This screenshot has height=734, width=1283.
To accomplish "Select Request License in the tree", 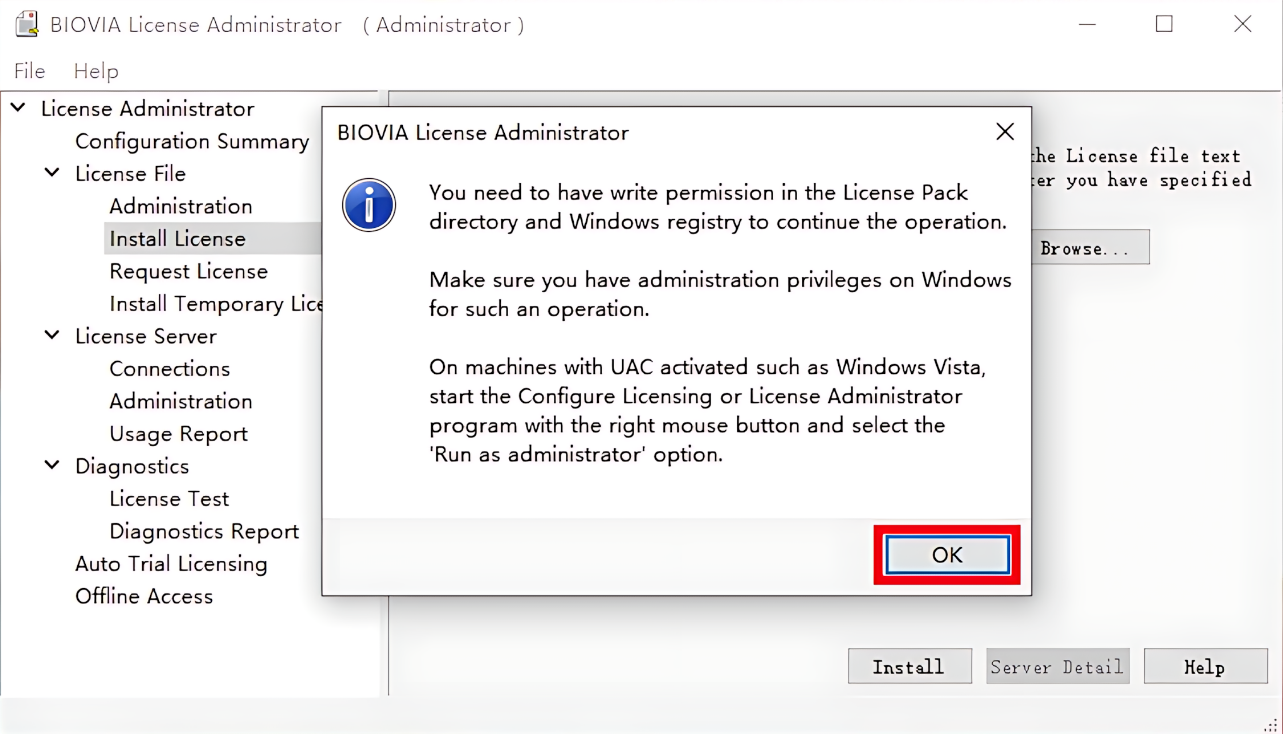I will 189,271.
